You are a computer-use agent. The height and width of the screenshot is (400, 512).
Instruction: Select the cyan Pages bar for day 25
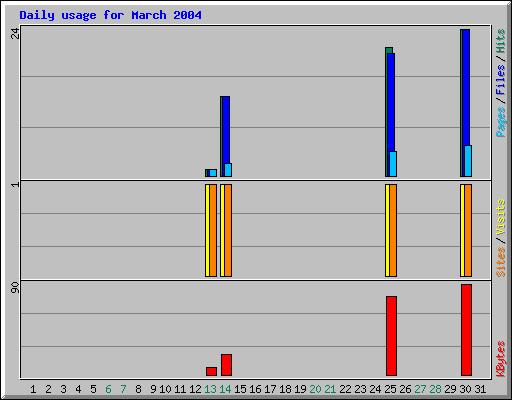[393, 164]
